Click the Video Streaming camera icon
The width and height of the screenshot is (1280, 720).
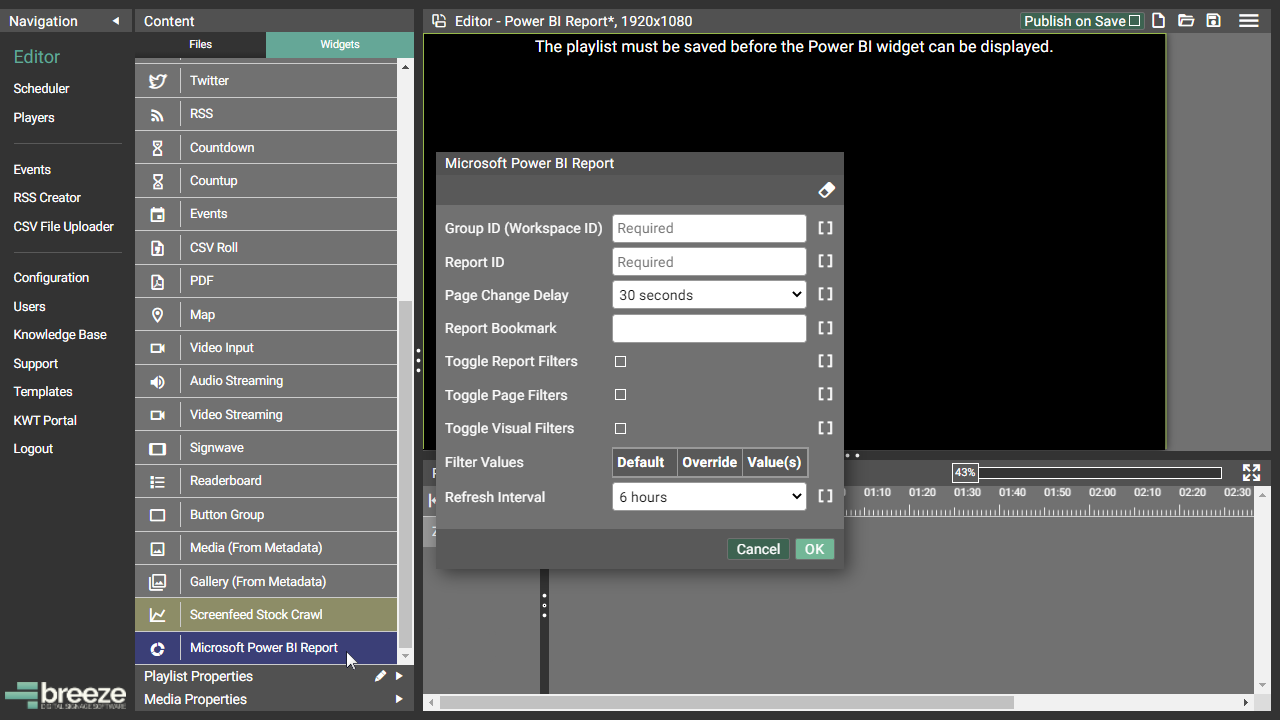pyautogui.click(x=157, y=415)
